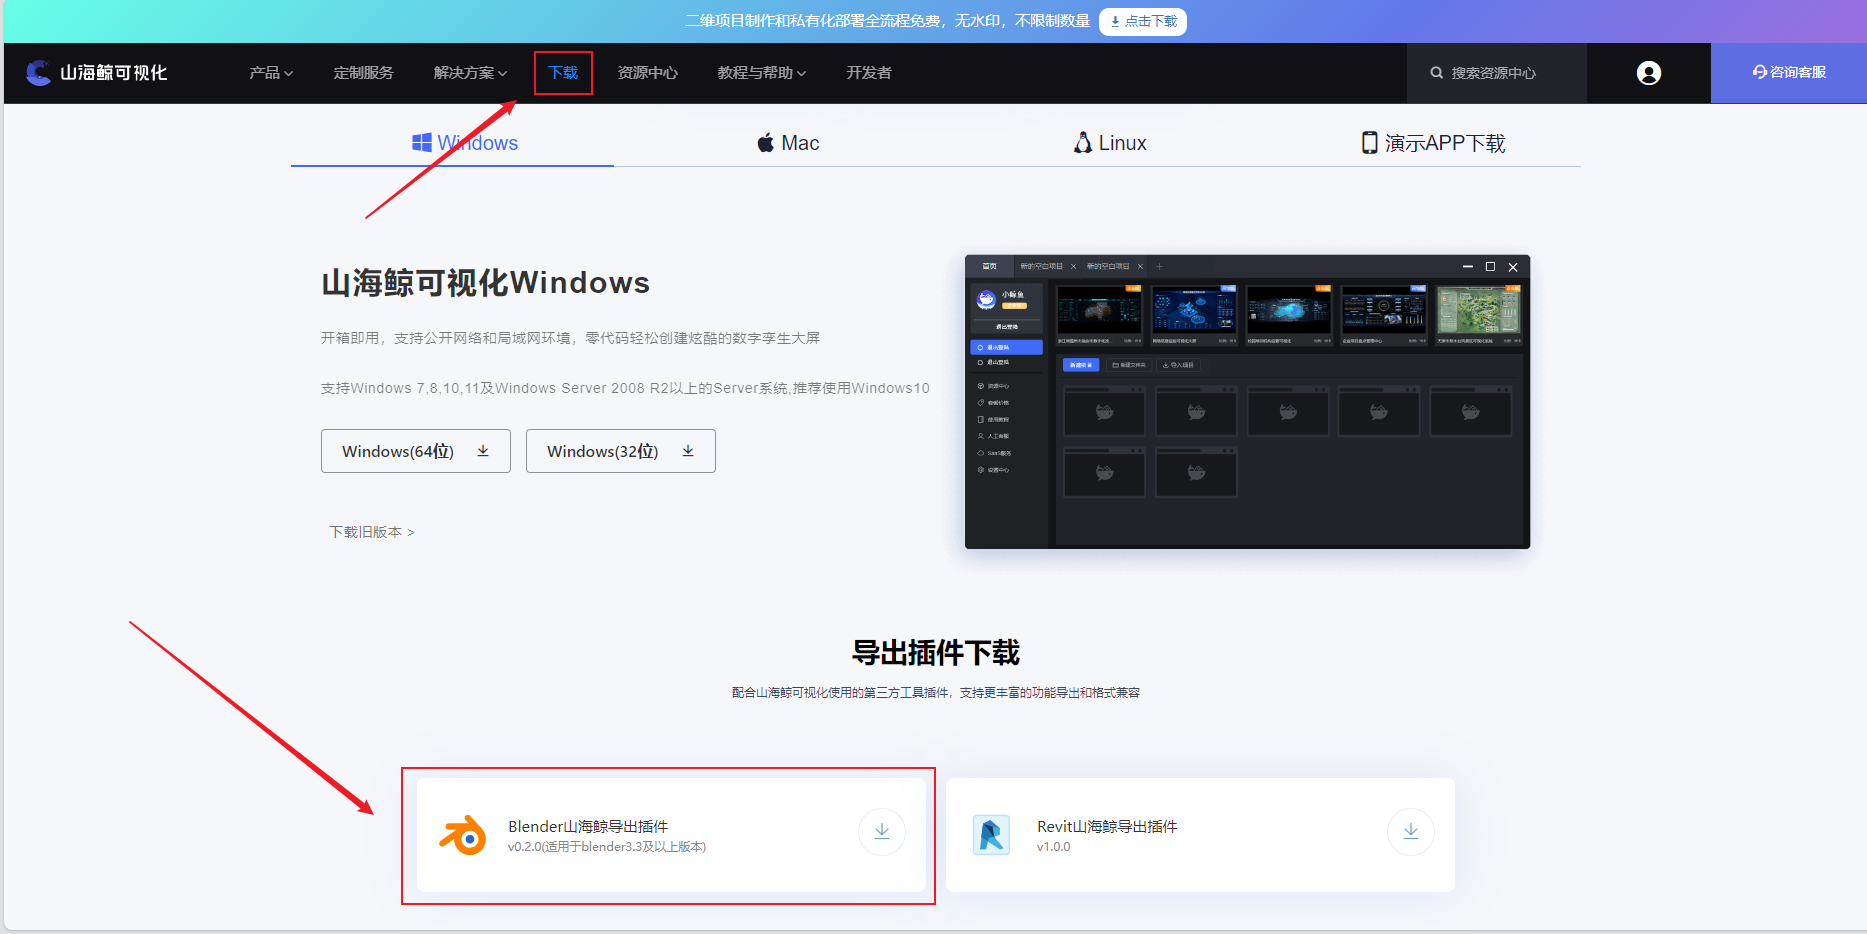Open the 资源中心 navigation item
Image resolution: width=1867 pixels, height=934 pixels.
647,73
